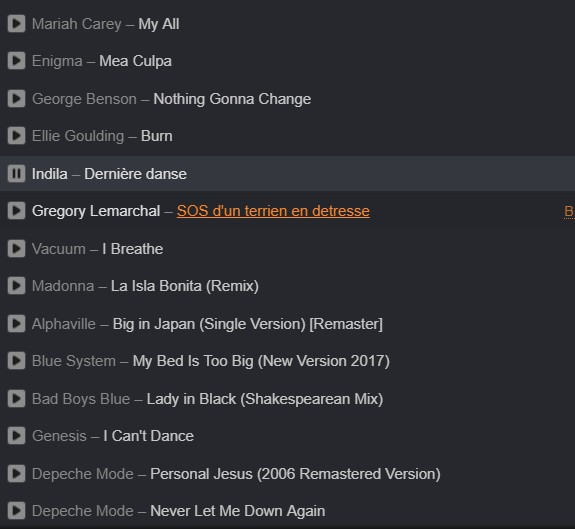The width and height of the screenshot is (575, 529).
Task: Play Genesis – I Can't Dance
Action: pyautogui.click(x=17, y=436)
